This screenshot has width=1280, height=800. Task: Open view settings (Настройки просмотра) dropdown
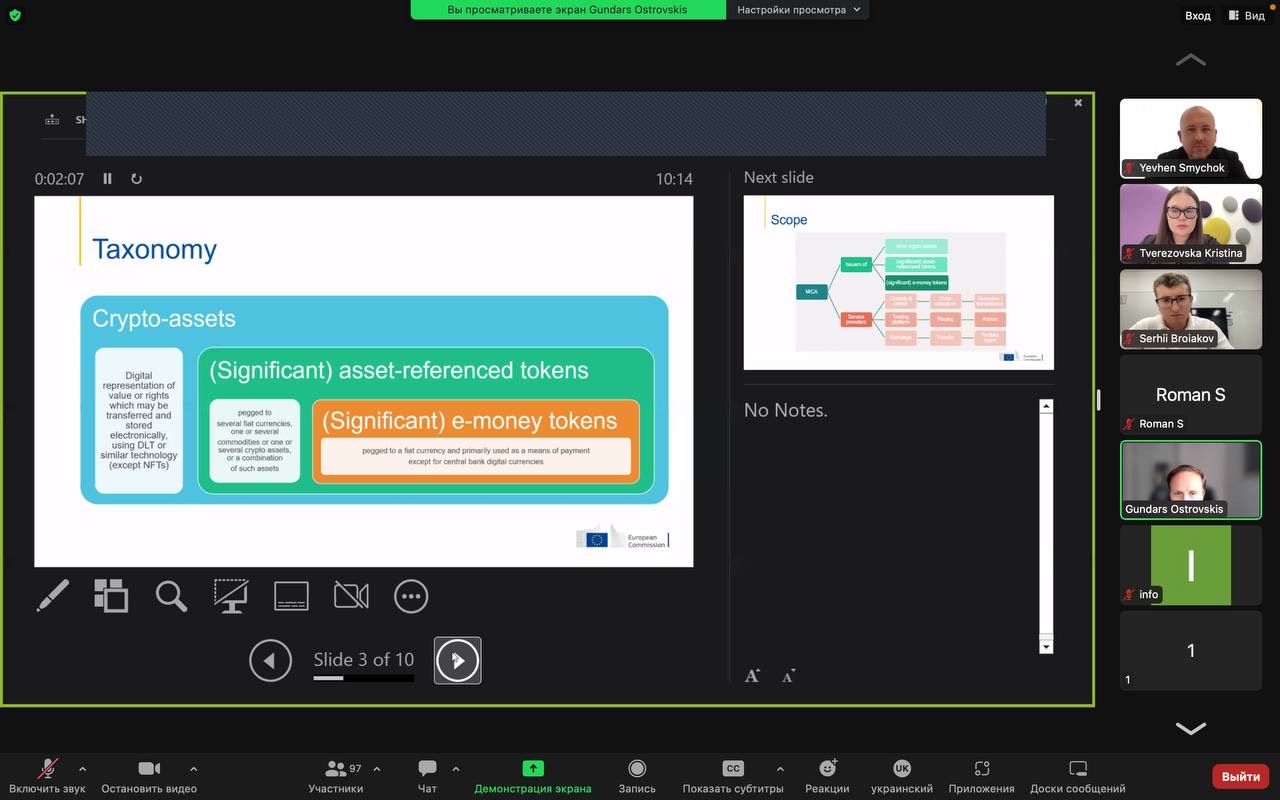797,10
